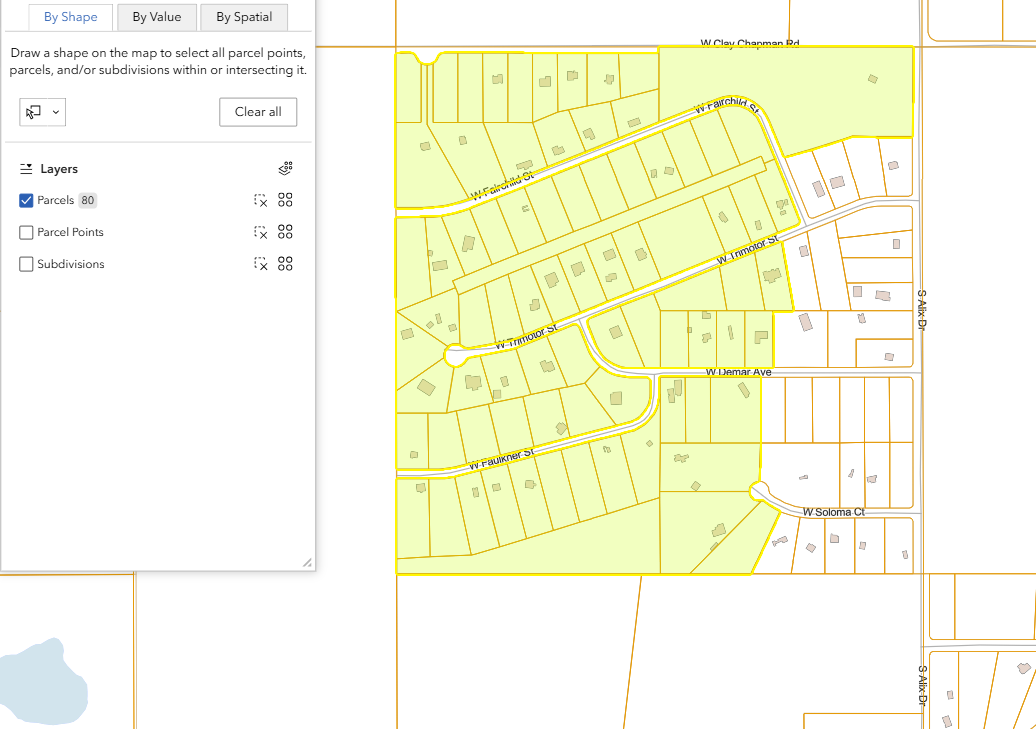
Task: Uncheck the Parcels layer checkbox
Action: [26, 200]
